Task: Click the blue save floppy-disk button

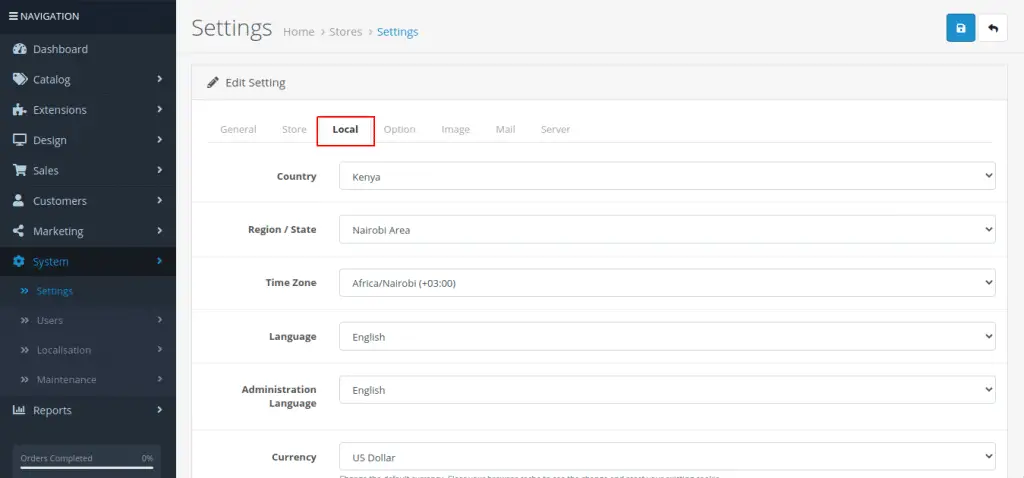Action: click(x=961, y=28)
